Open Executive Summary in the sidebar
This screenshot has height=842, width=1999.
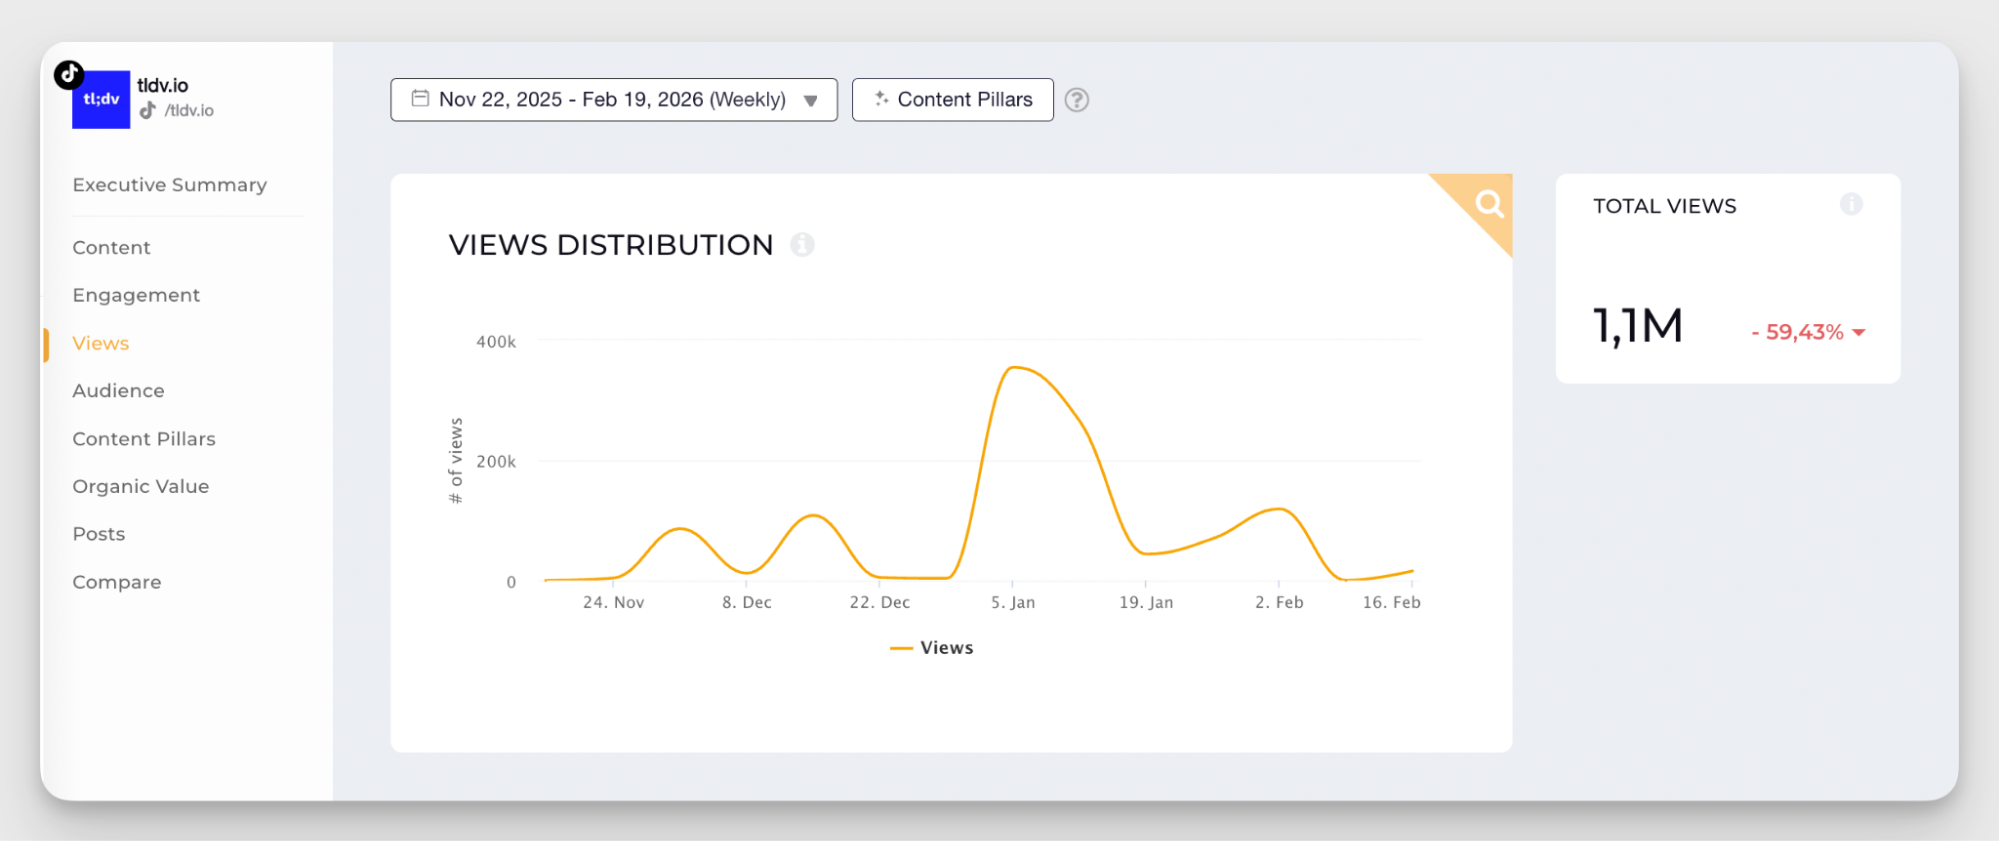click(x=169, y=185)
